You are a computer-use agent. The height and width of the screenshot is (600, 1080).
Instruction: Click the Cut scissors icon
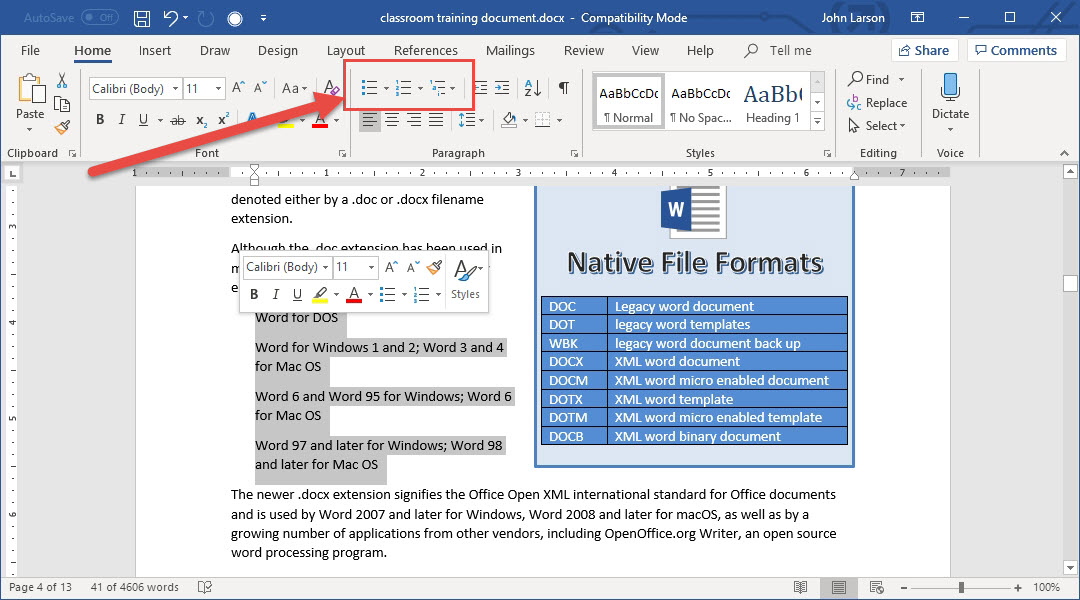[x=62, y=81]
